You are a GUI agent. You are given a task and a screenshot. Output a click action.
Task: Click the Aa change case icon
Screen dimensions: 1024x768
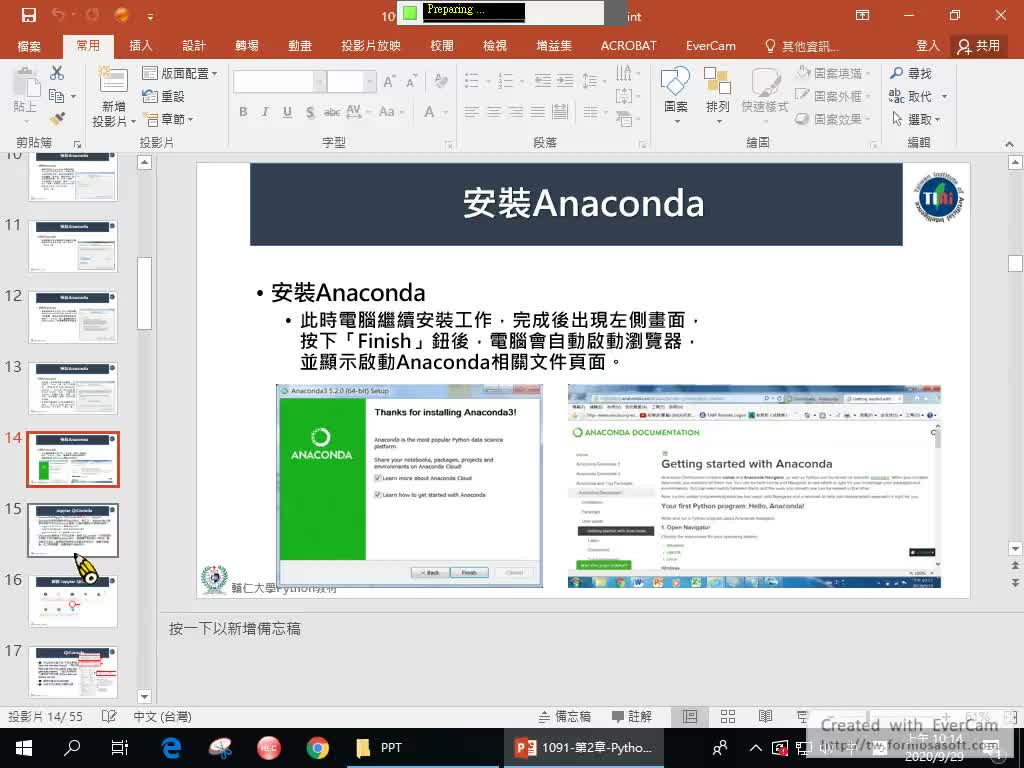[387, 112]
